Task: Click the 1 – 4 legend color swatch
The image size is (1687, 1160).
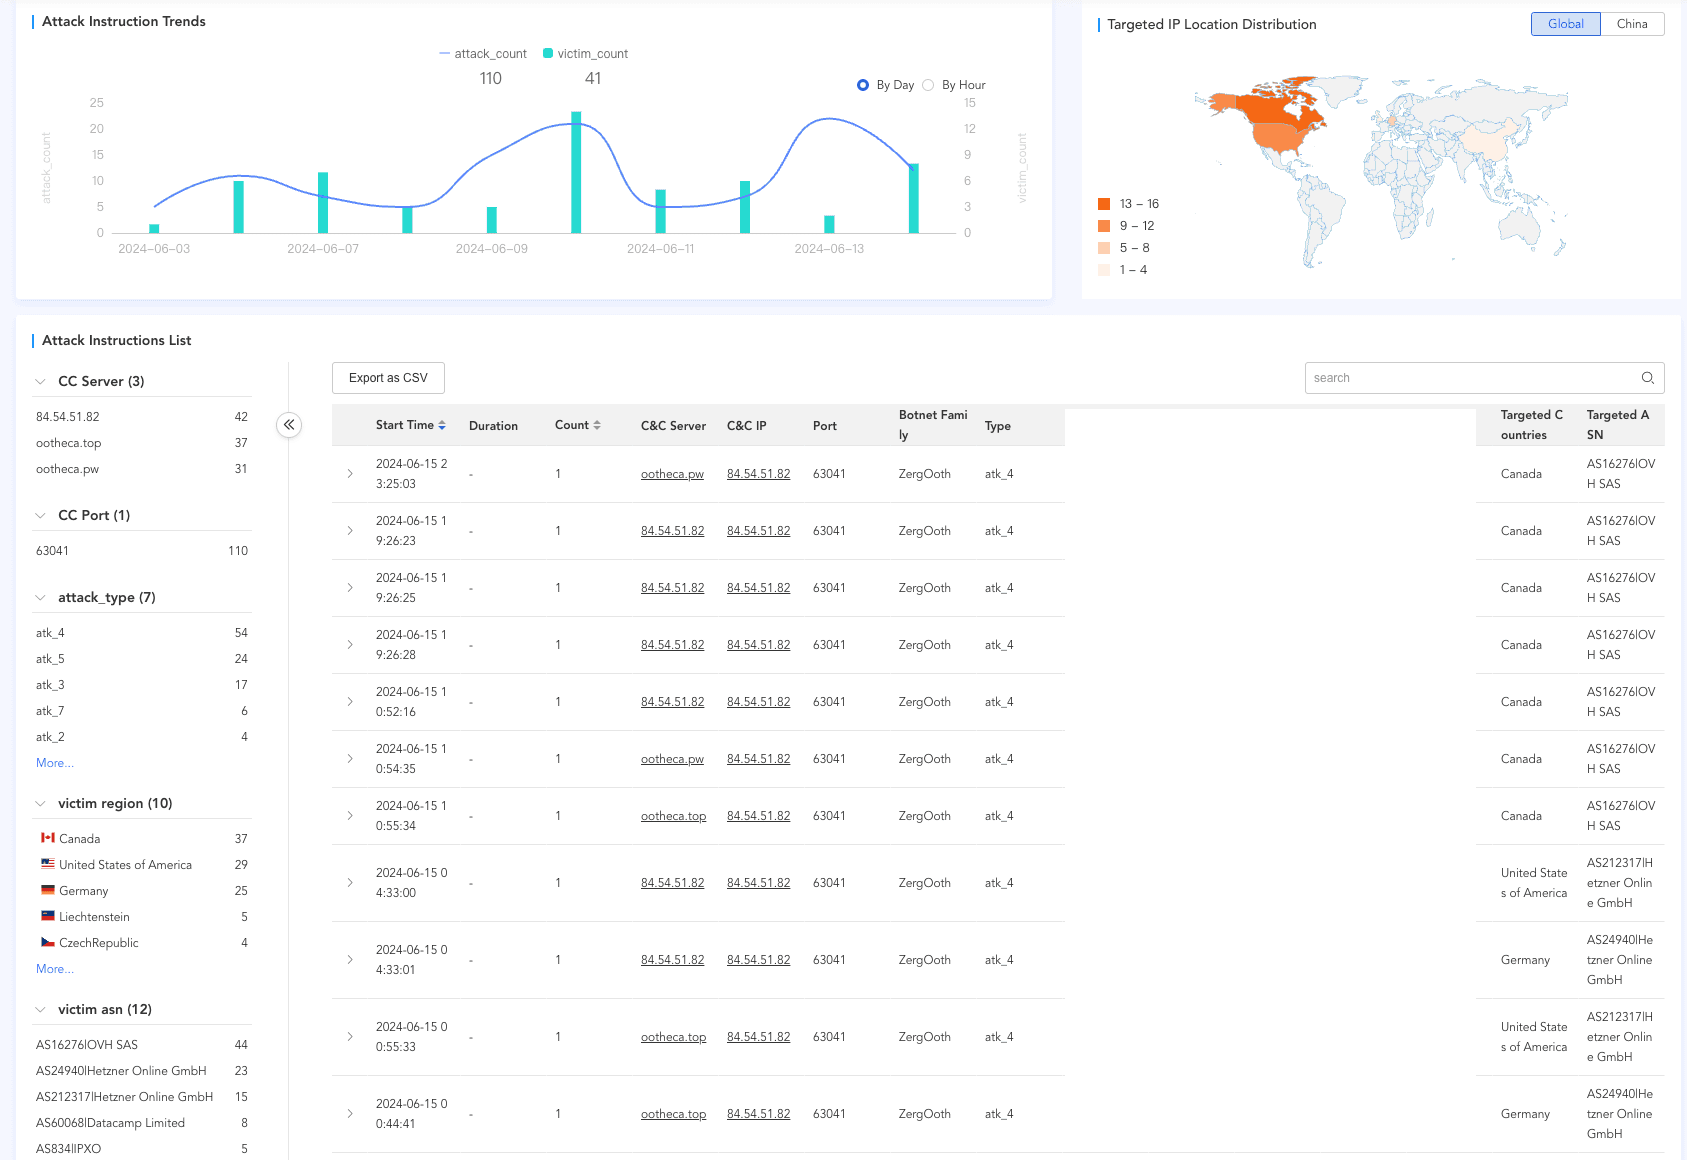Action: coord(1104,270)
